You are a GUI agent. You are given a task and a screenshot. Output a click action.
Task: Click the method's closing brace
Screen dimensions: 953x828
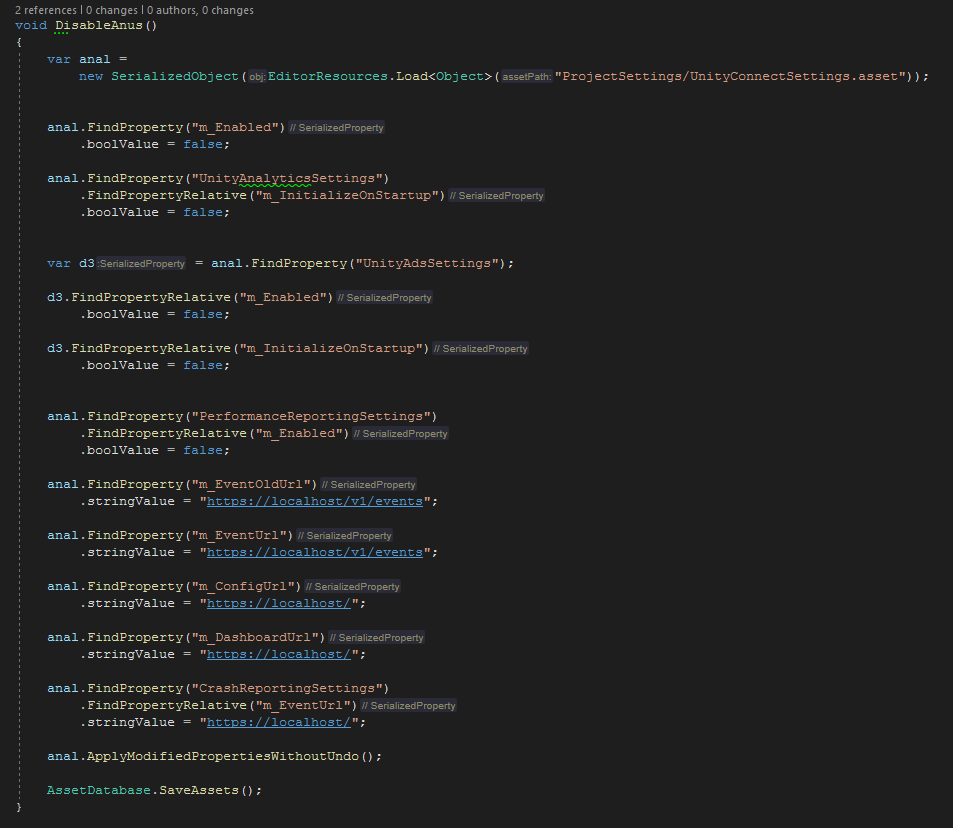point(19,807)
